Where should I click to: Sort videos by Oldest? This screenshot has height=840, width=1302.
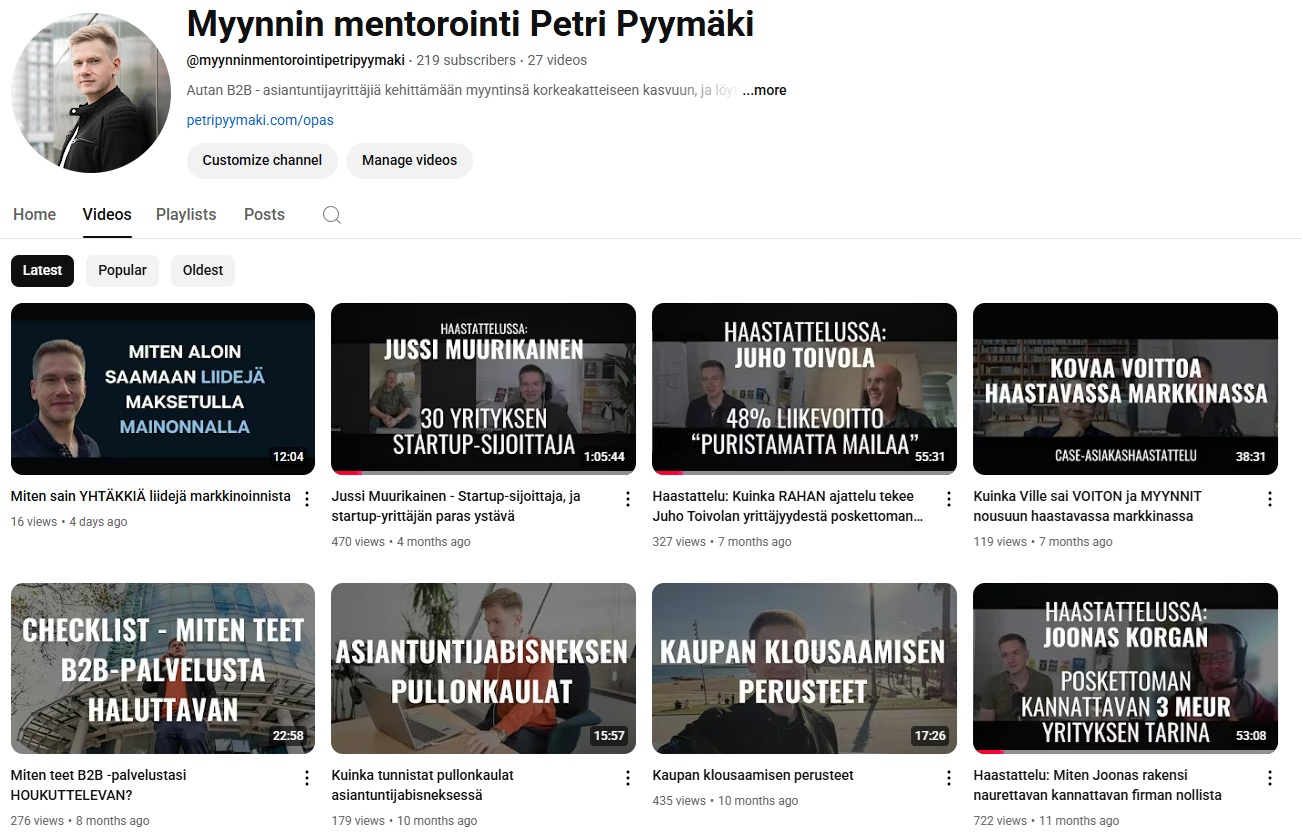[203, 271]
